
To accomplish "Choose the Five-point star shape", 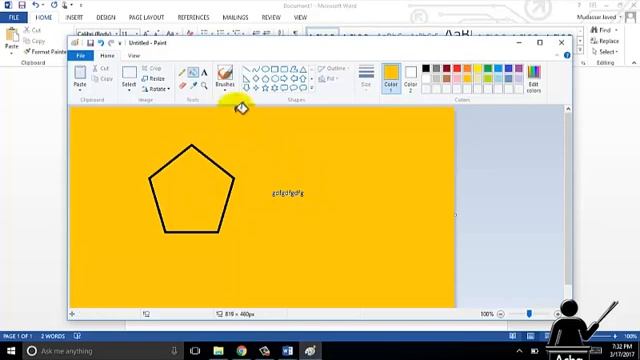I will [x=265, y=88].
